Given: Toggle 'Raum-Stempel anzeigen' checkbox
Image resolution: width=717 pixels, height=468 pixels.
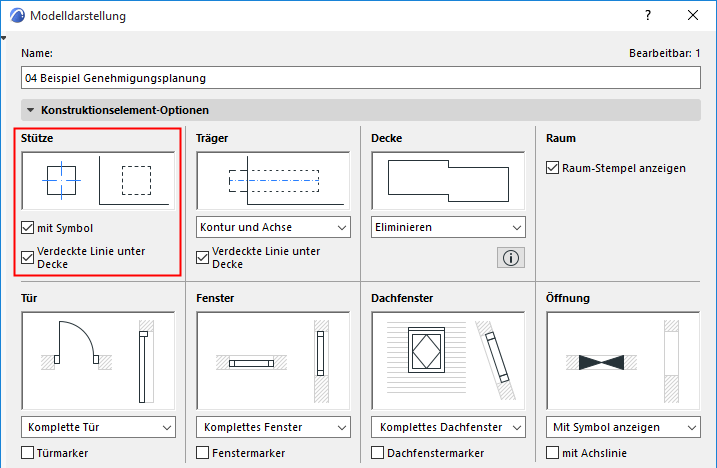Looking at the screenshot, I should [553, 168].
